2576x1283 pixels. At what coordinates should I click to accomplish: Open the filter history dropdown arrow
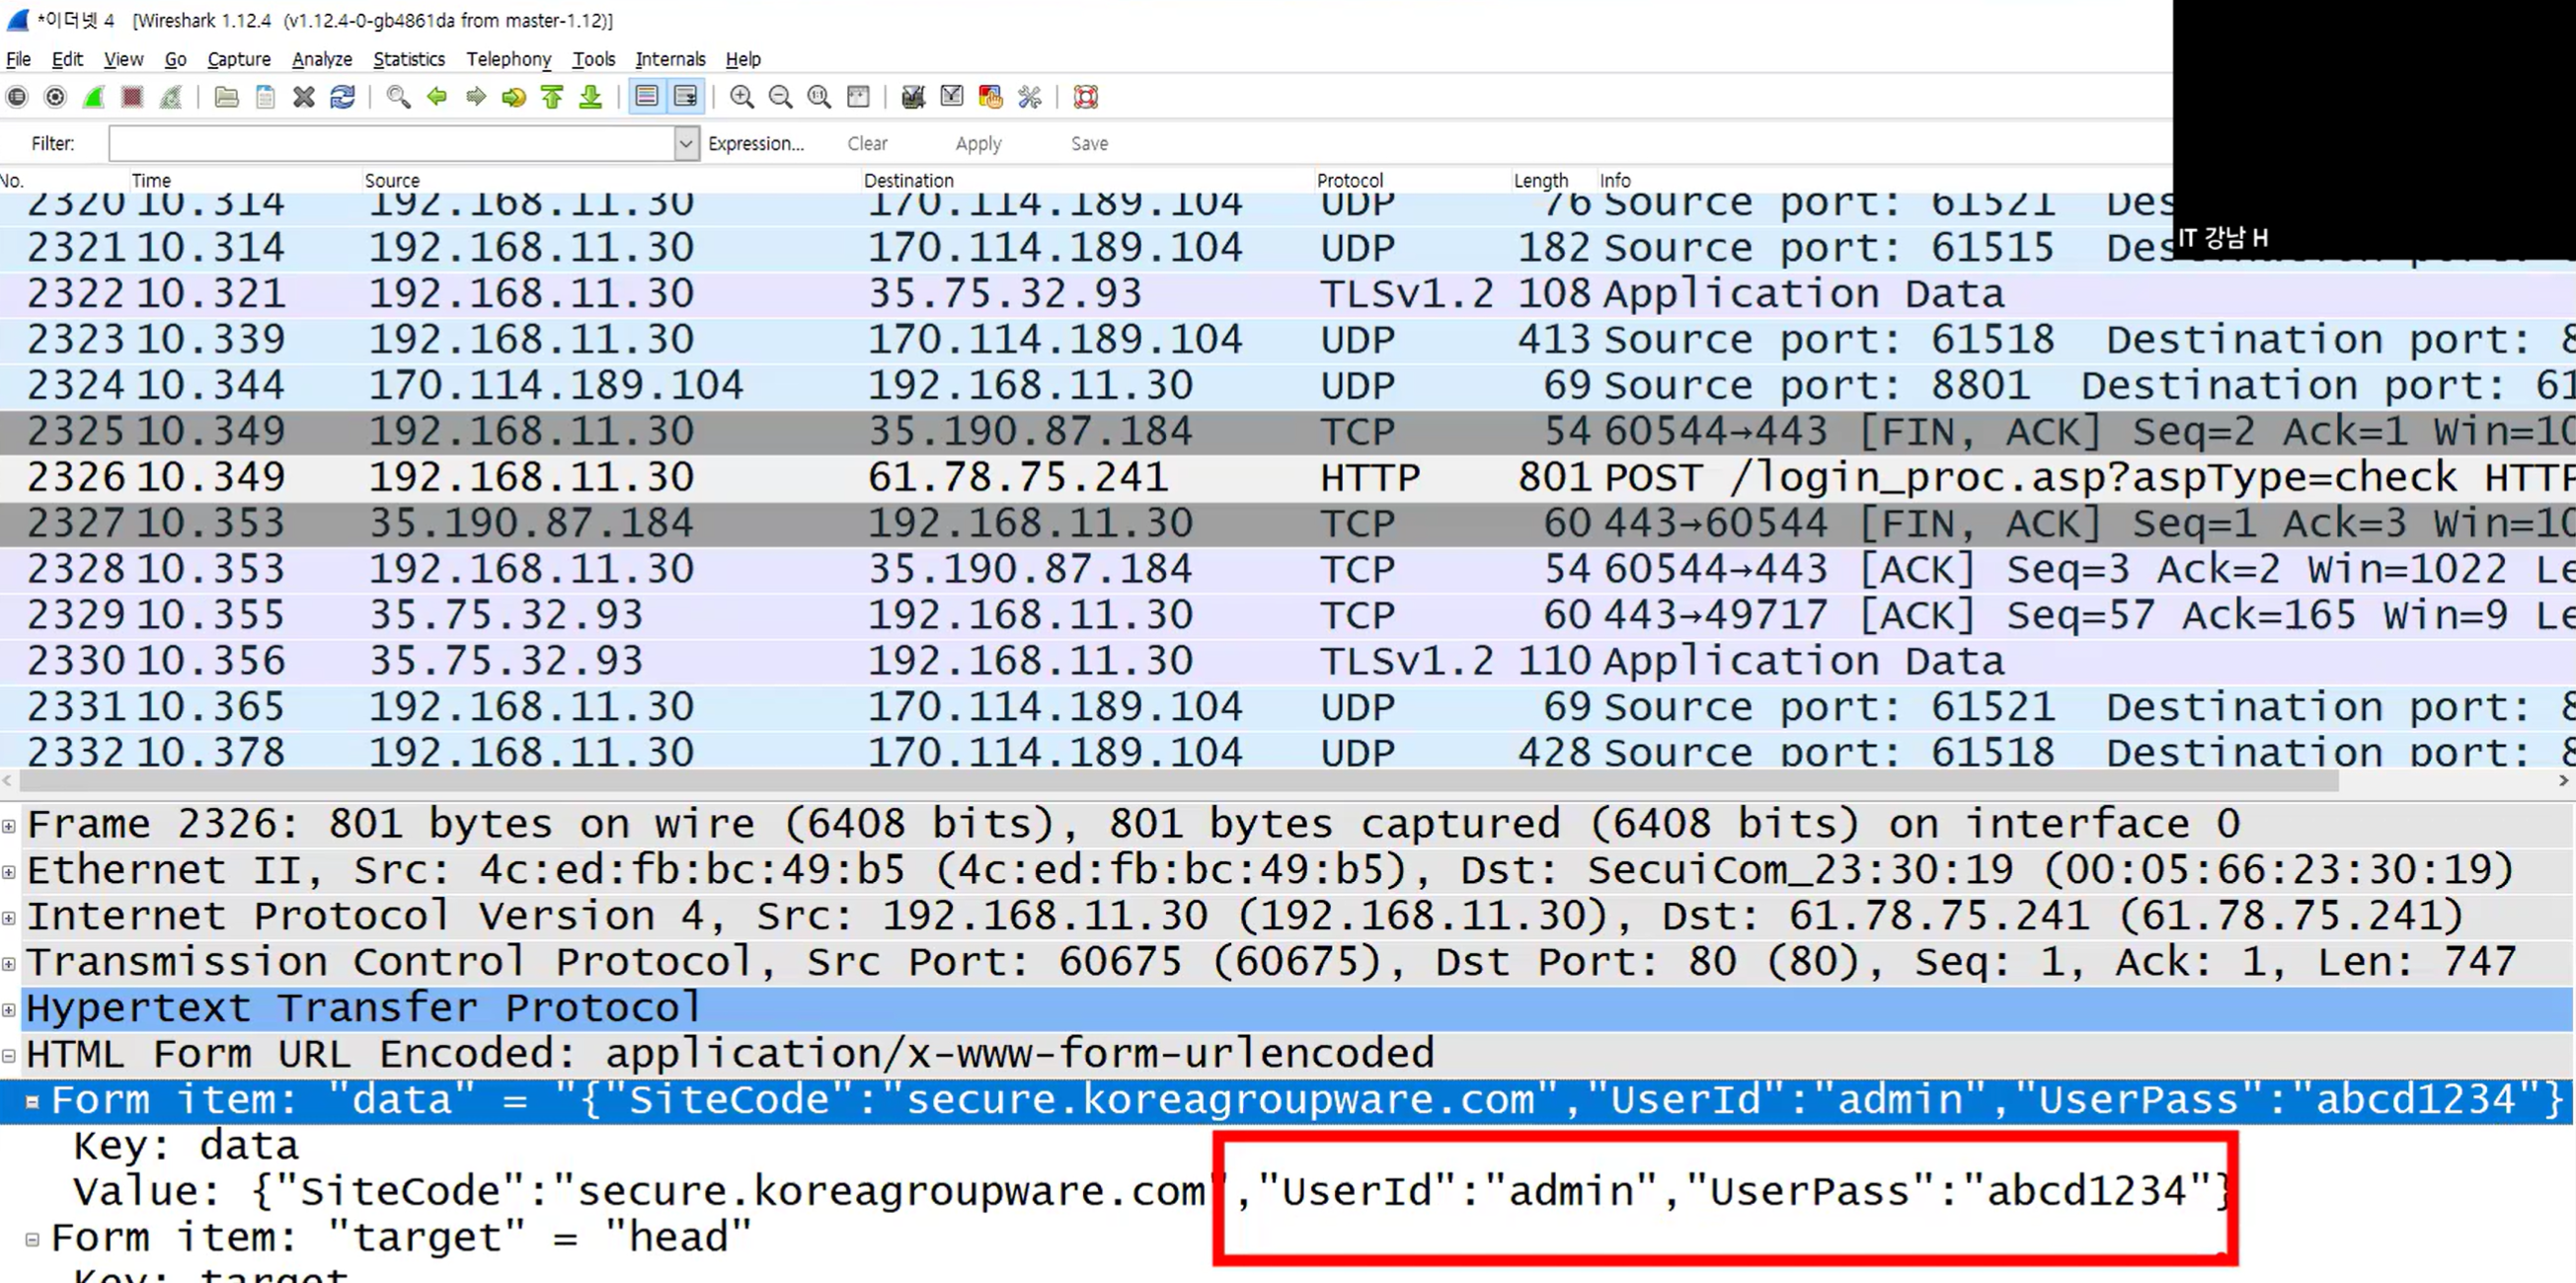click(686, 144)
